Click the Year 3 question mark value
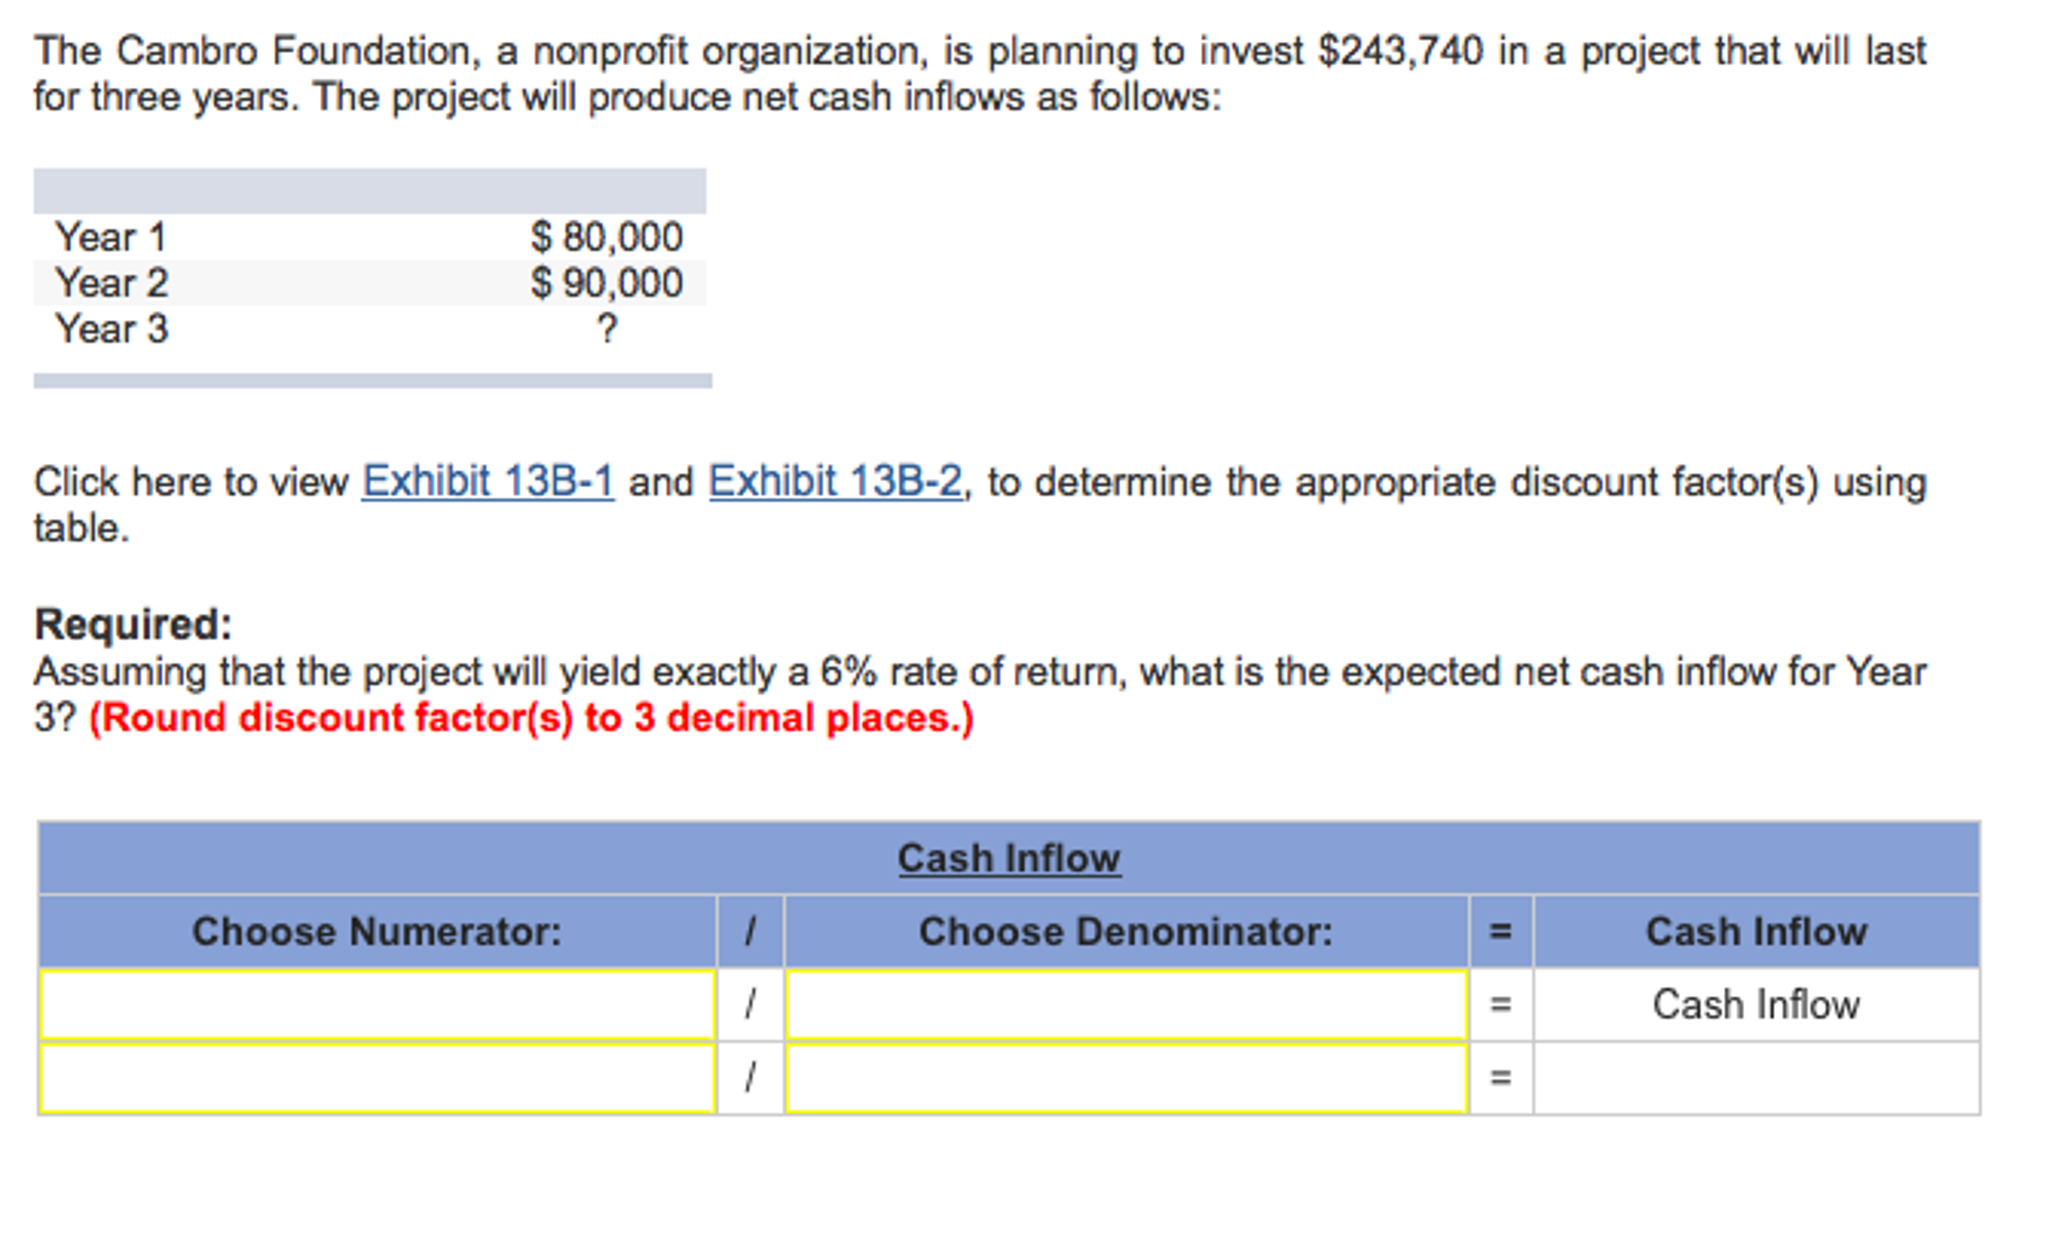 point(607,329)
